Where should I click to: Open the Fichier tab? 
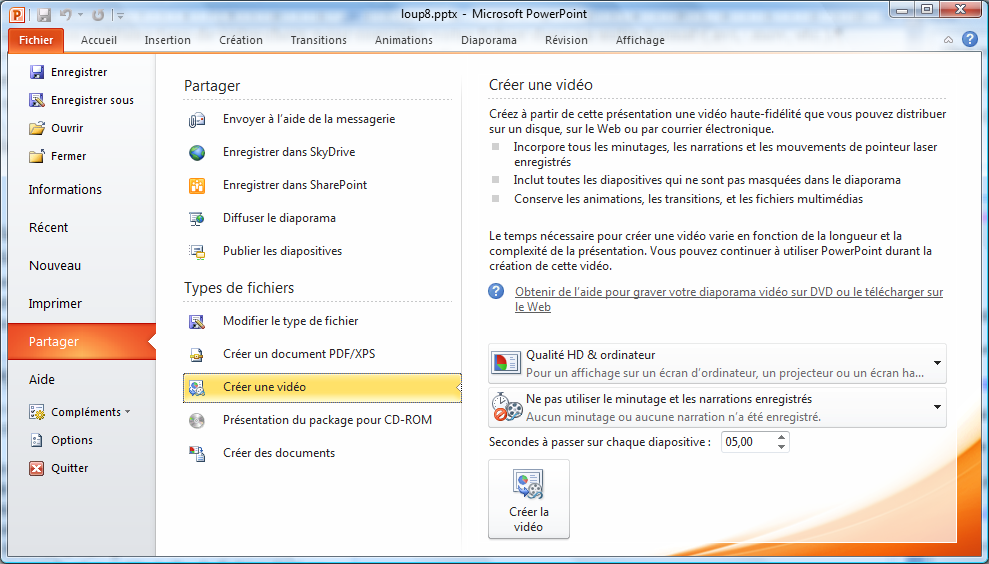36,40
